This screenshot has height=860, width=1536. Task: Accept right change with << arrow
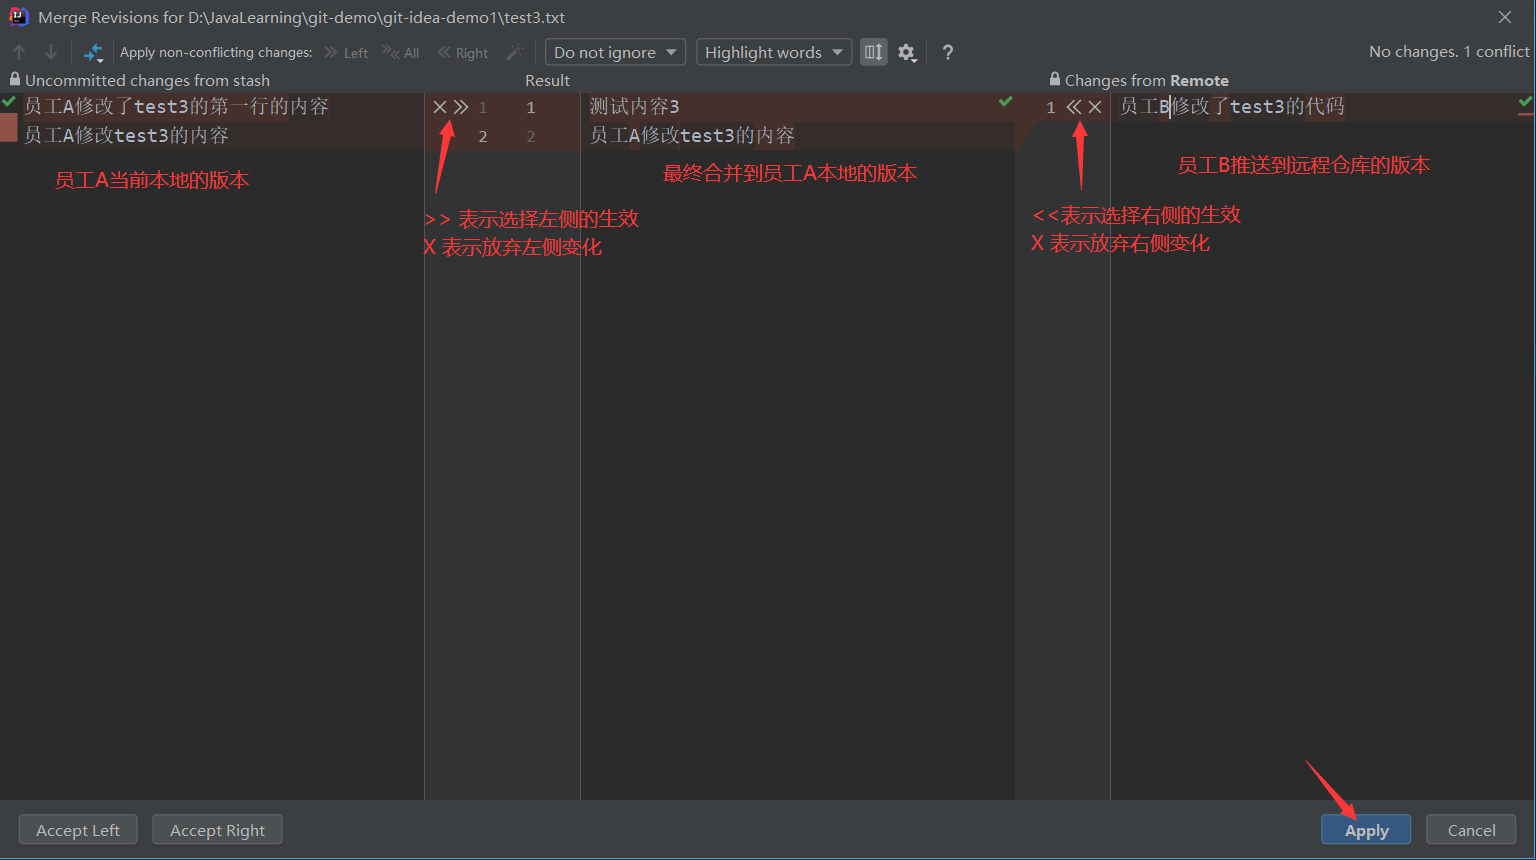click(x=1074, y=107)
